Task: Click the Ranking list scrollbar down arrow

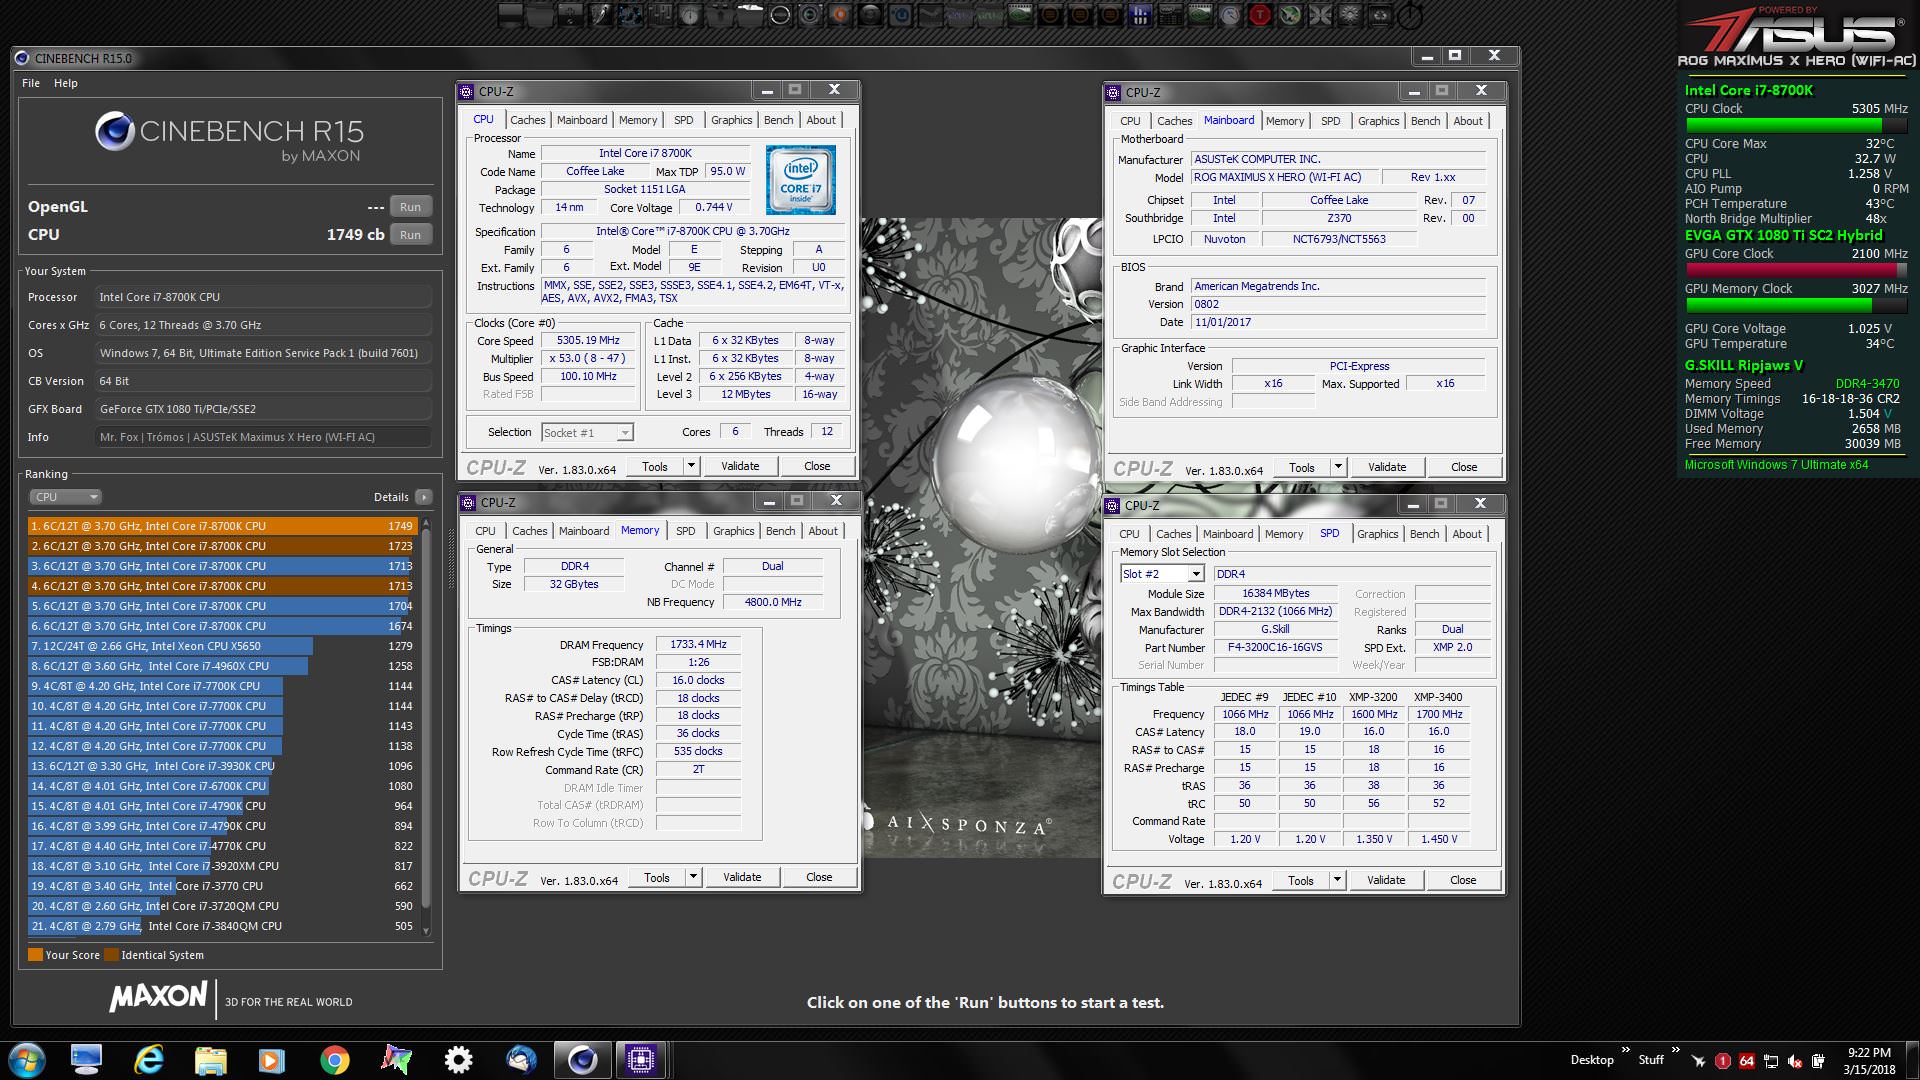Action: [426, 931]
